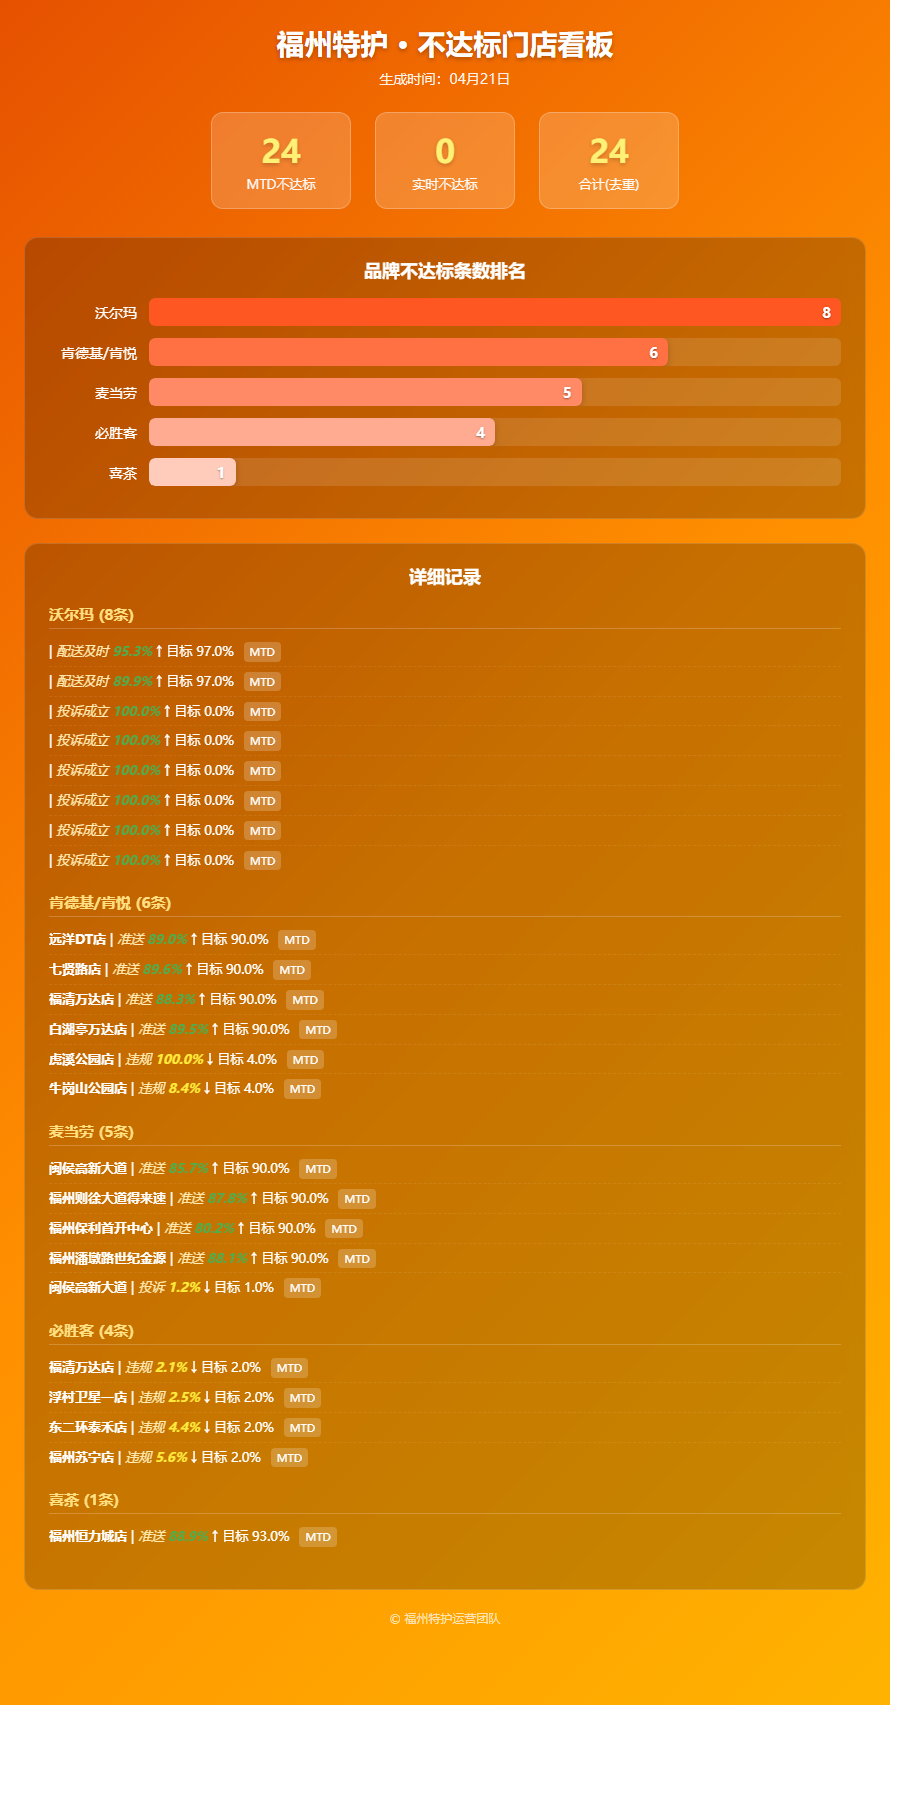Open the 福州苏宁店 record

[x=445, y=1458]
